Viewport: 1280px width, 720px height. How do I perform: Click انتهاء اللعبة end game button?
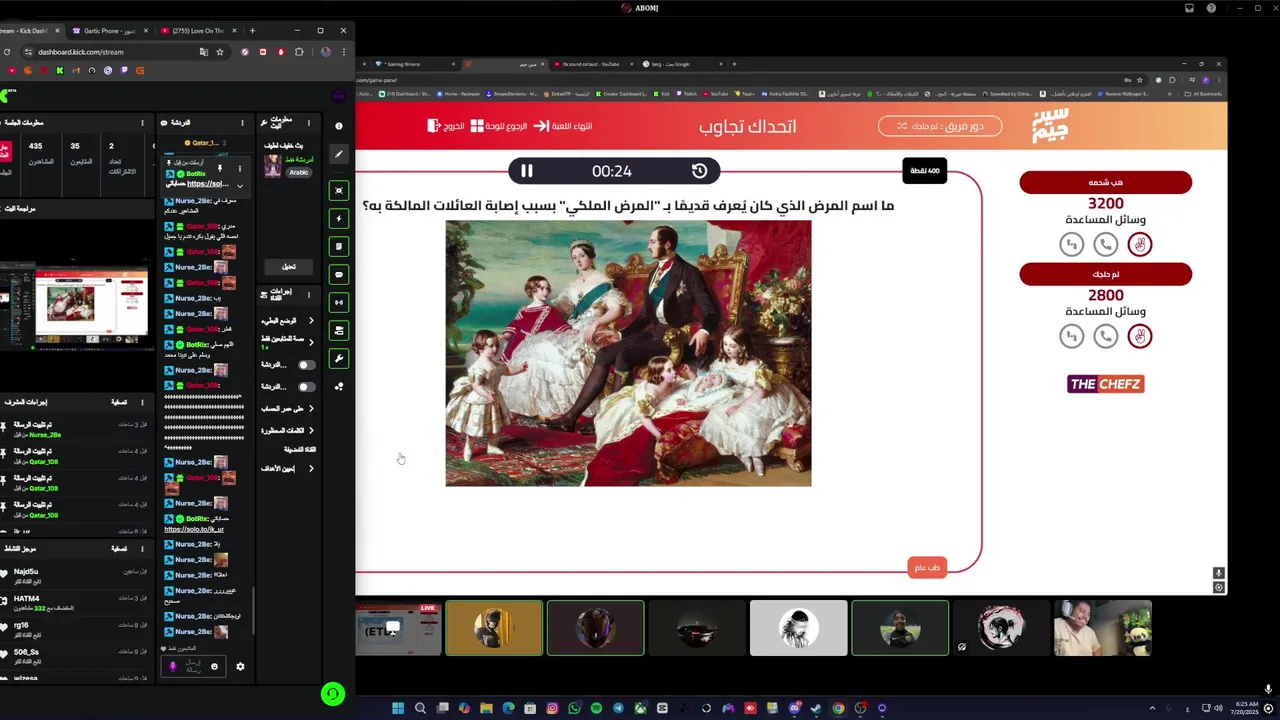tap(562, 126)
